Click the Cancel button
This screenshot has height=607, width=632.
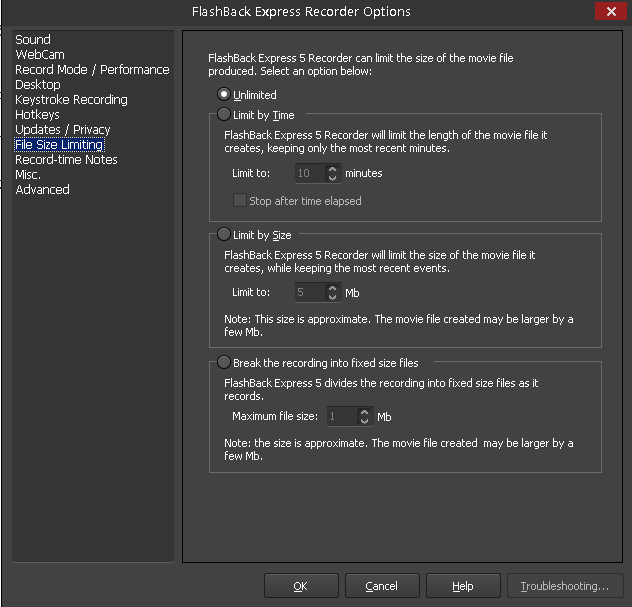[x=382, y=586]
